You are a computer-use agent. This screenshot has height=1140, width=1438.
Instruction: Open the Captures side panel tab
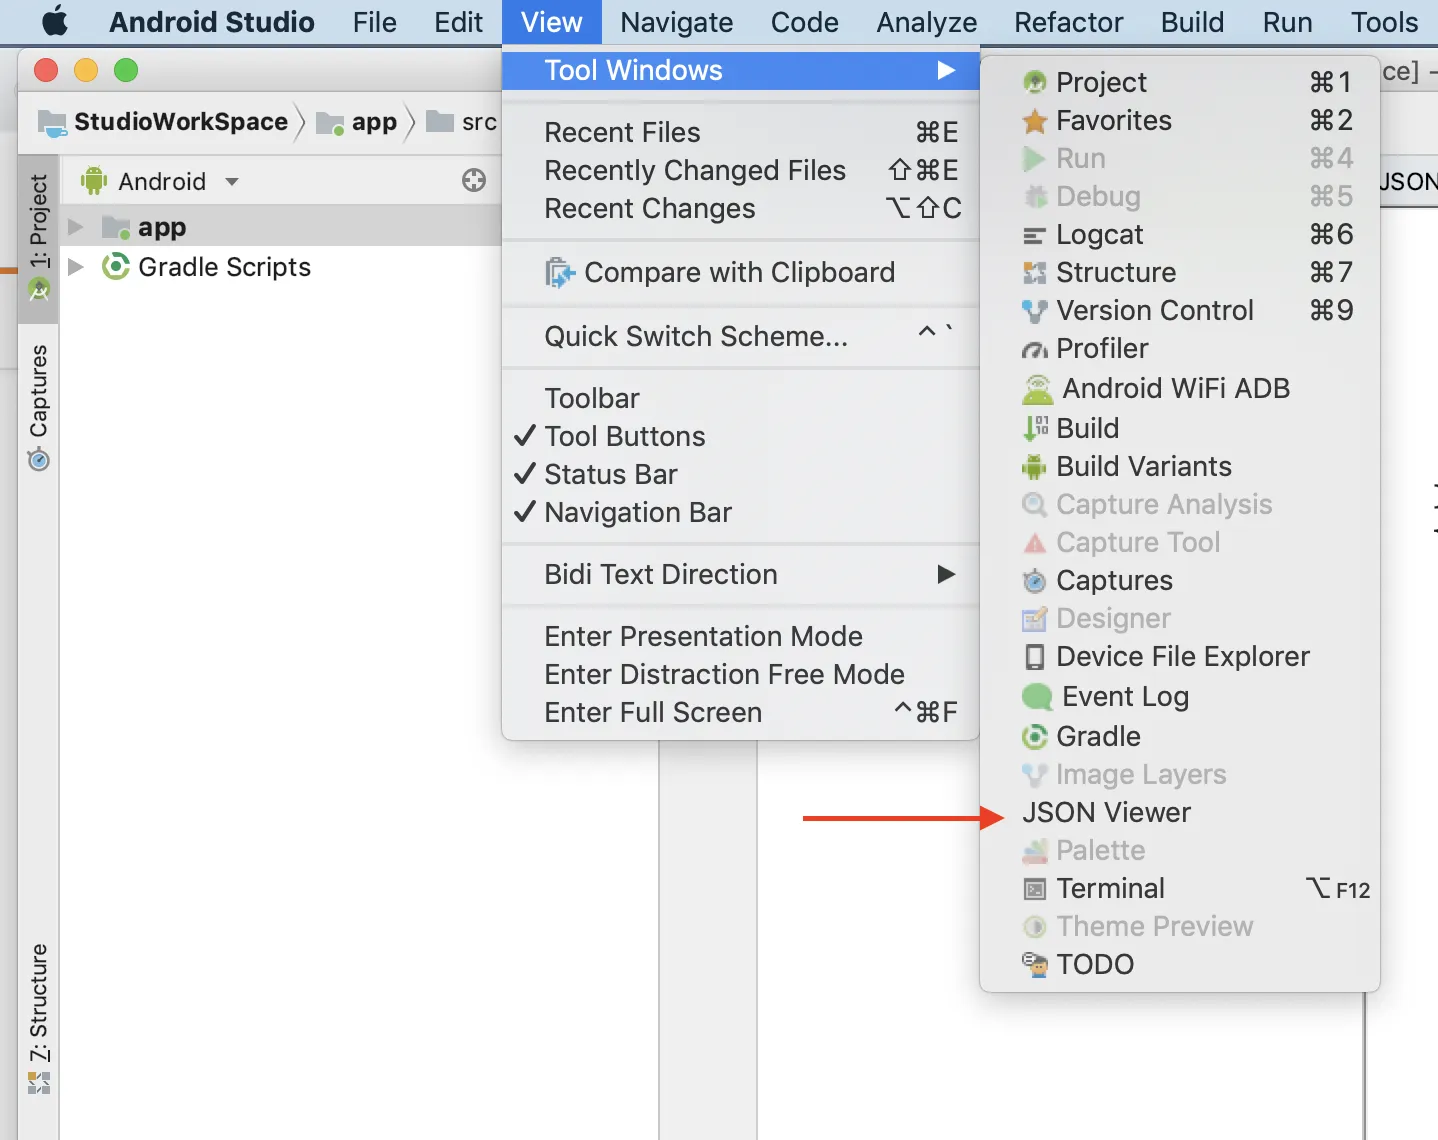[x=38, y=405]
